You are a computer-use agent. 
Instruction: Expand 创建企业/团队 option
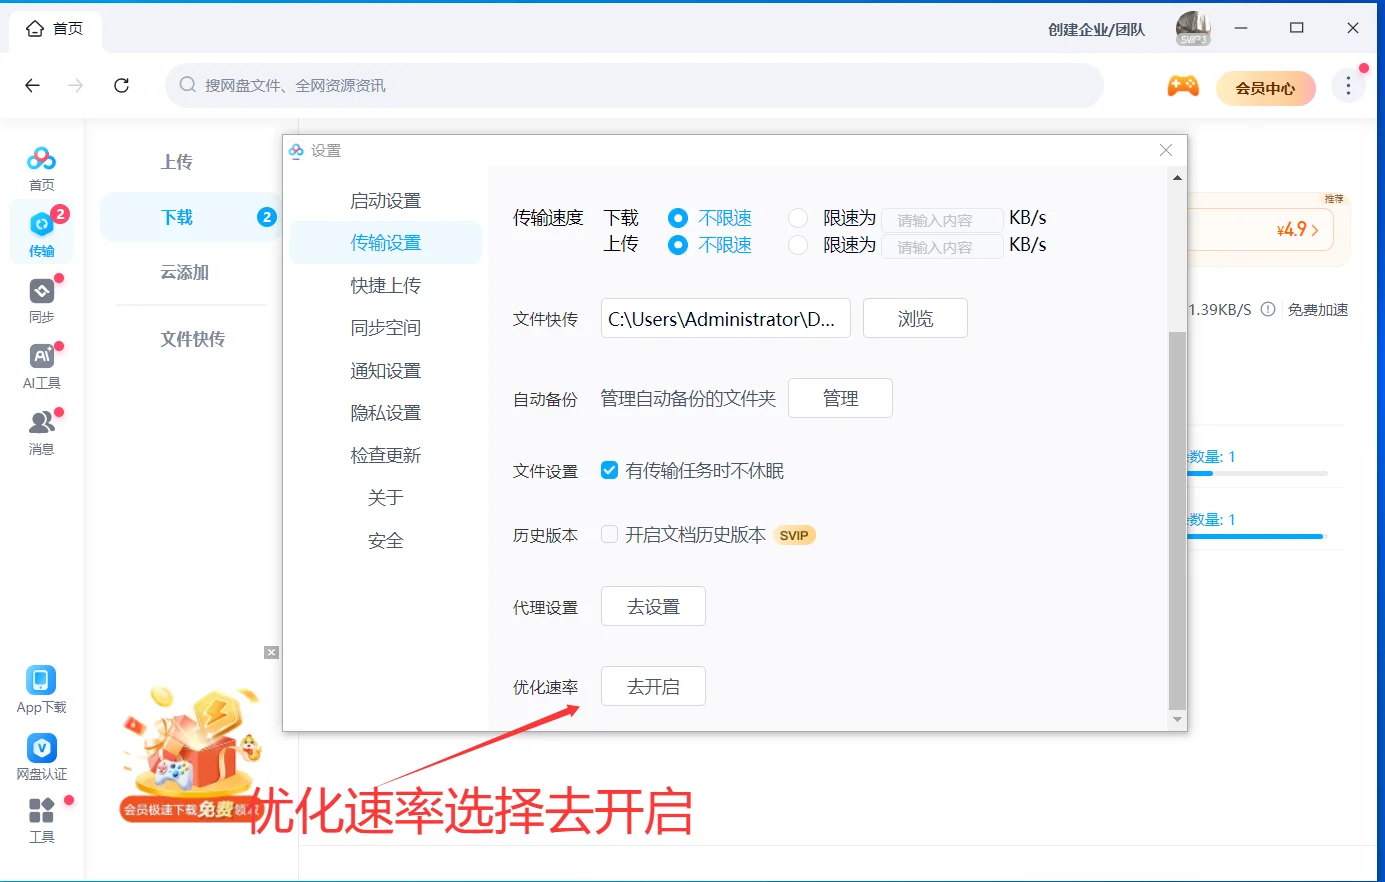(1096, 29)
